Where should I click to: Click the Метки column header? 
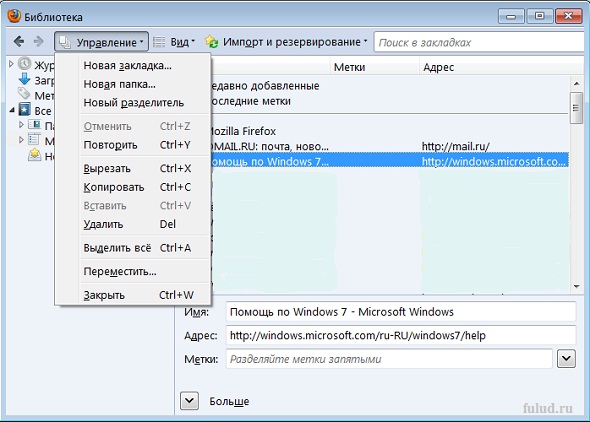(x=375, y=67)
